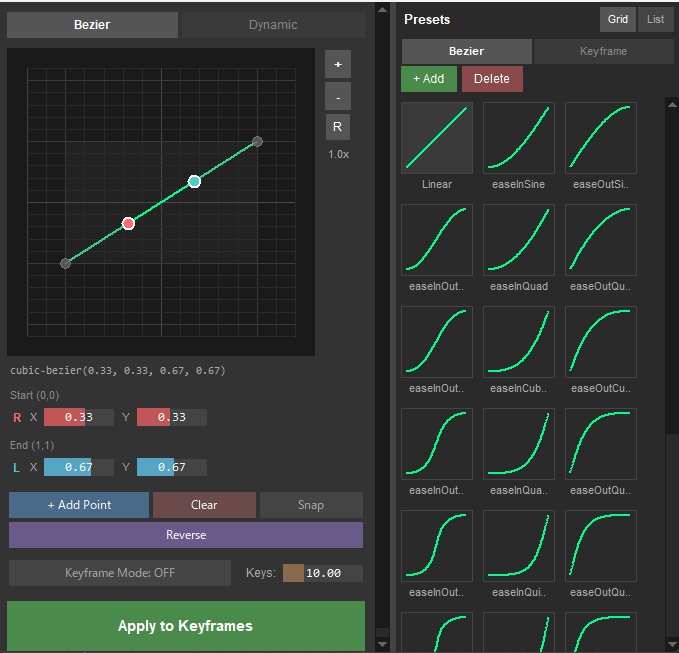Switch to the Dynamic editor tab
679x653 pixels.
[x=273, y=25]
